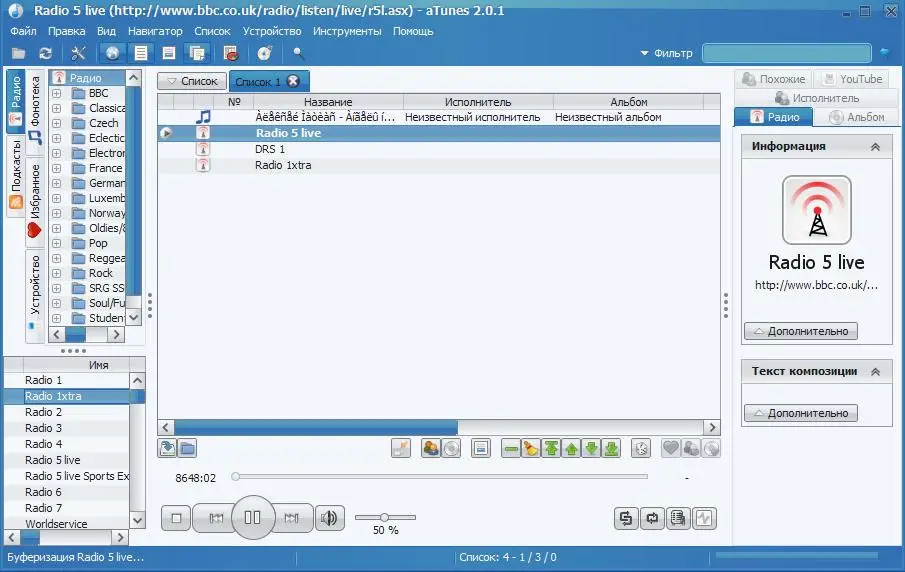Click the Название column header
The width and height of the screenshot is (905, 572).
(x=328, y=102)
